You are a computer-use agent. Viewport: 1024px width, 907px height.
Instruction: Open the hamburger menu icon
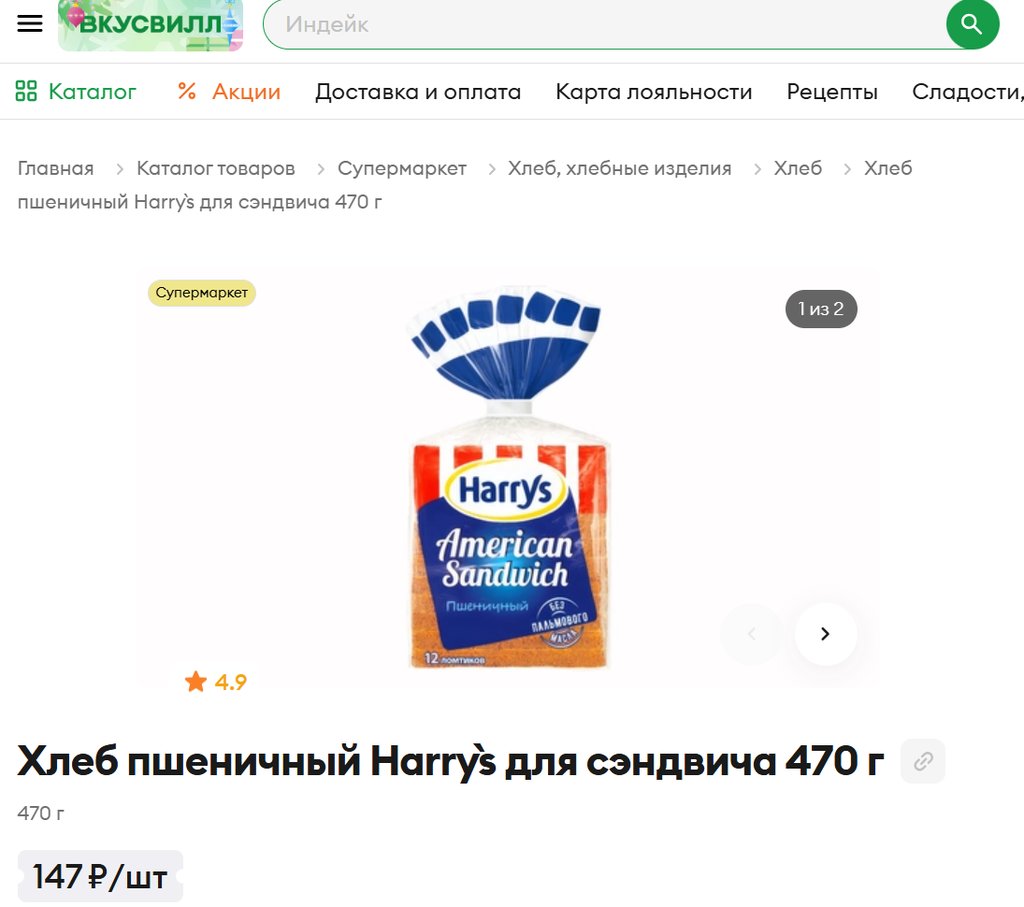coord(29,24)
